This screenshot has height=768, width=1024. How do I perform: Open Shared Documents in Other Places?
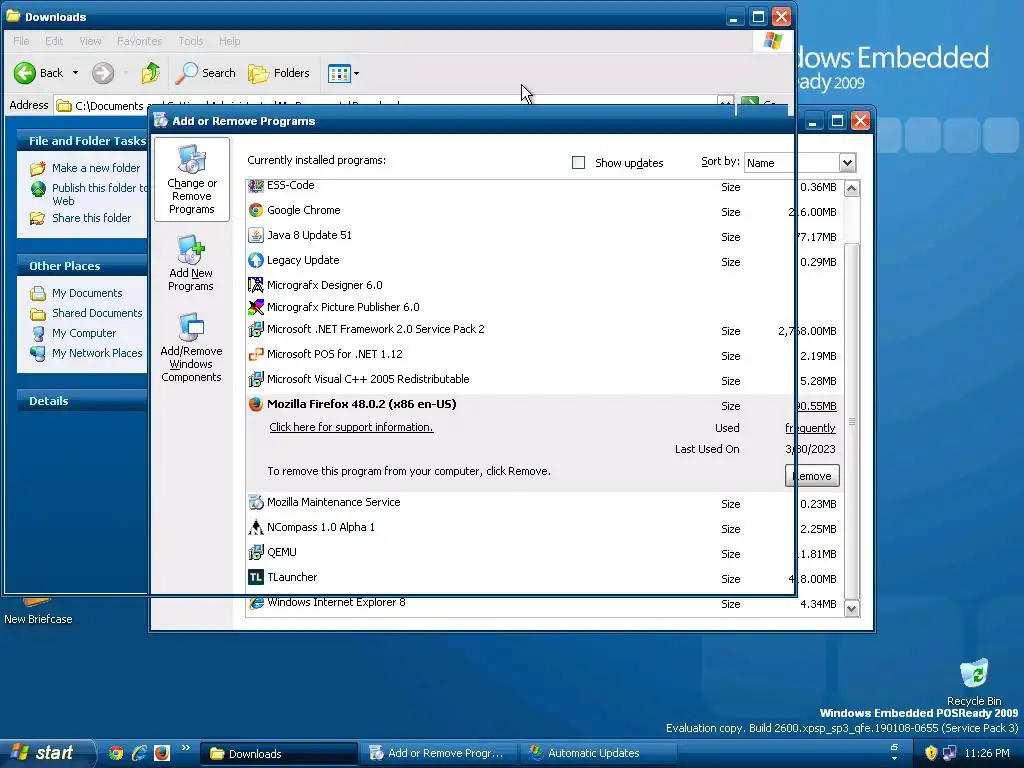[x=97, y=313]
